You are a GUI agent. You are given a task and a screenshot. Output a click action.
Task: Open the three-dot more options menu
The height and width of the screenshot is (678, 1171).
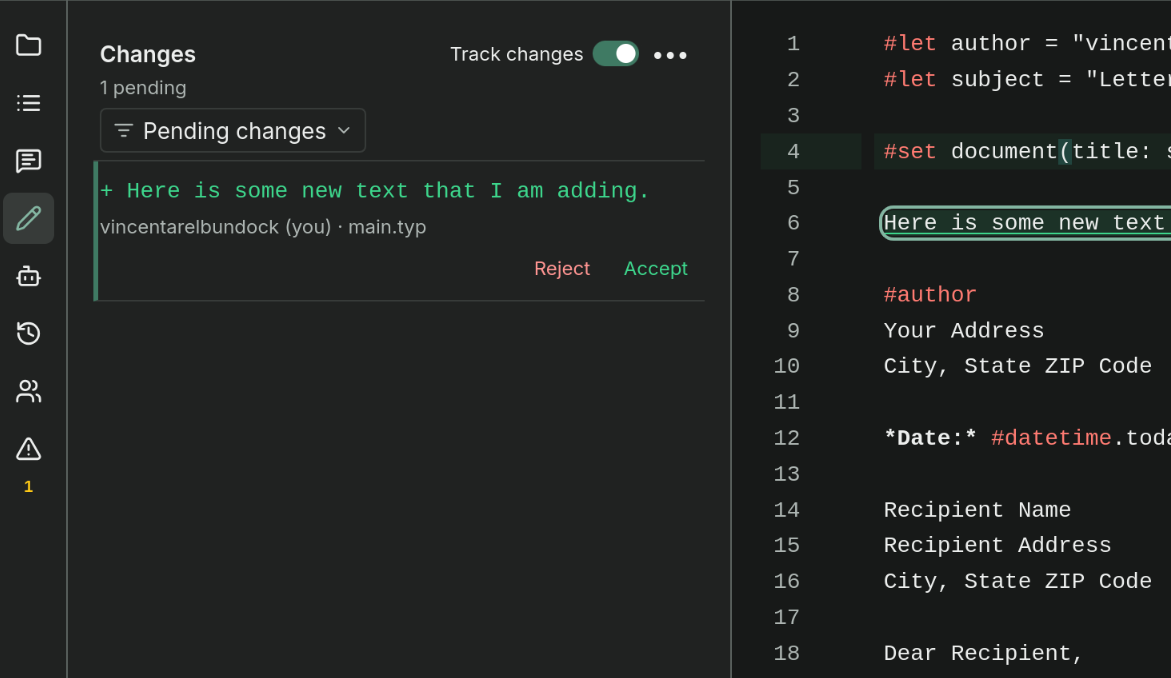tap(670, 55)
